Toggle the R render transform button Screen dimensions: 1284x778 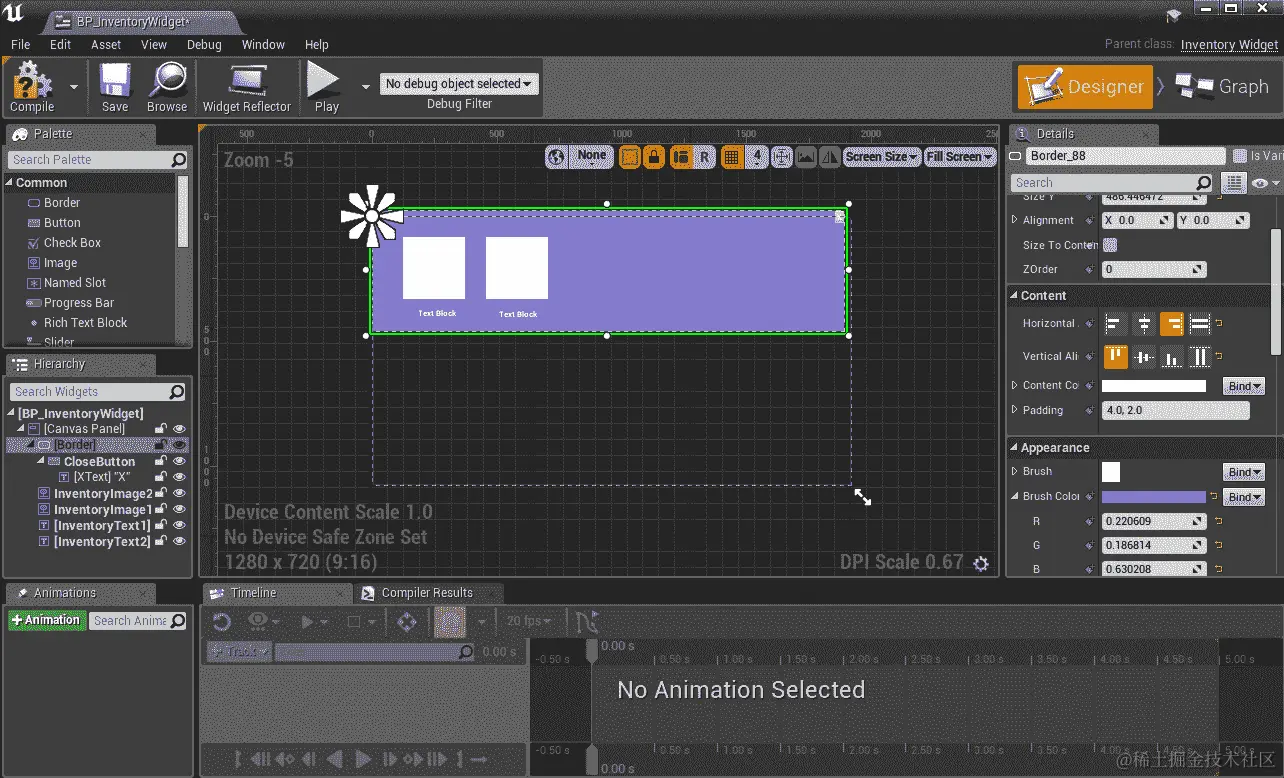704,157
